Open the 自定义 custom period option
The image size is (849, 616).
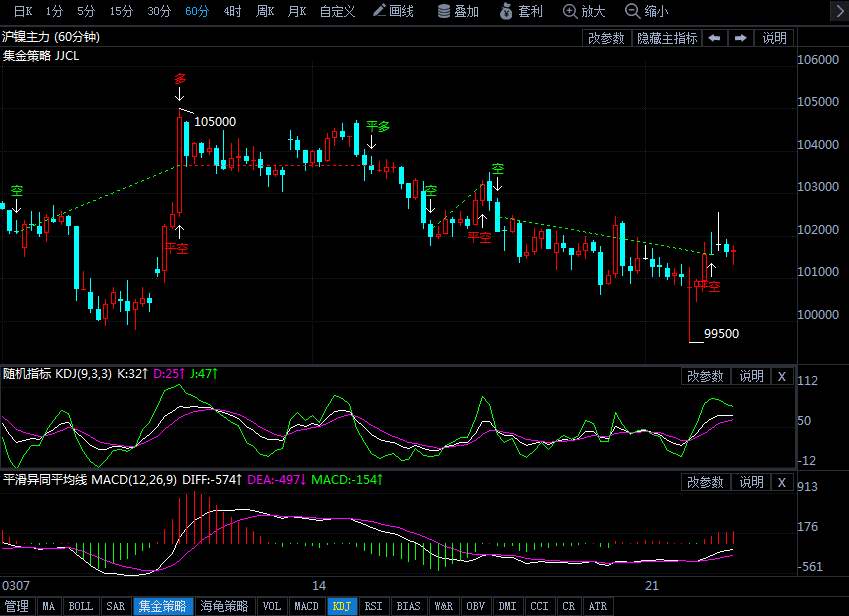(339, 12)
